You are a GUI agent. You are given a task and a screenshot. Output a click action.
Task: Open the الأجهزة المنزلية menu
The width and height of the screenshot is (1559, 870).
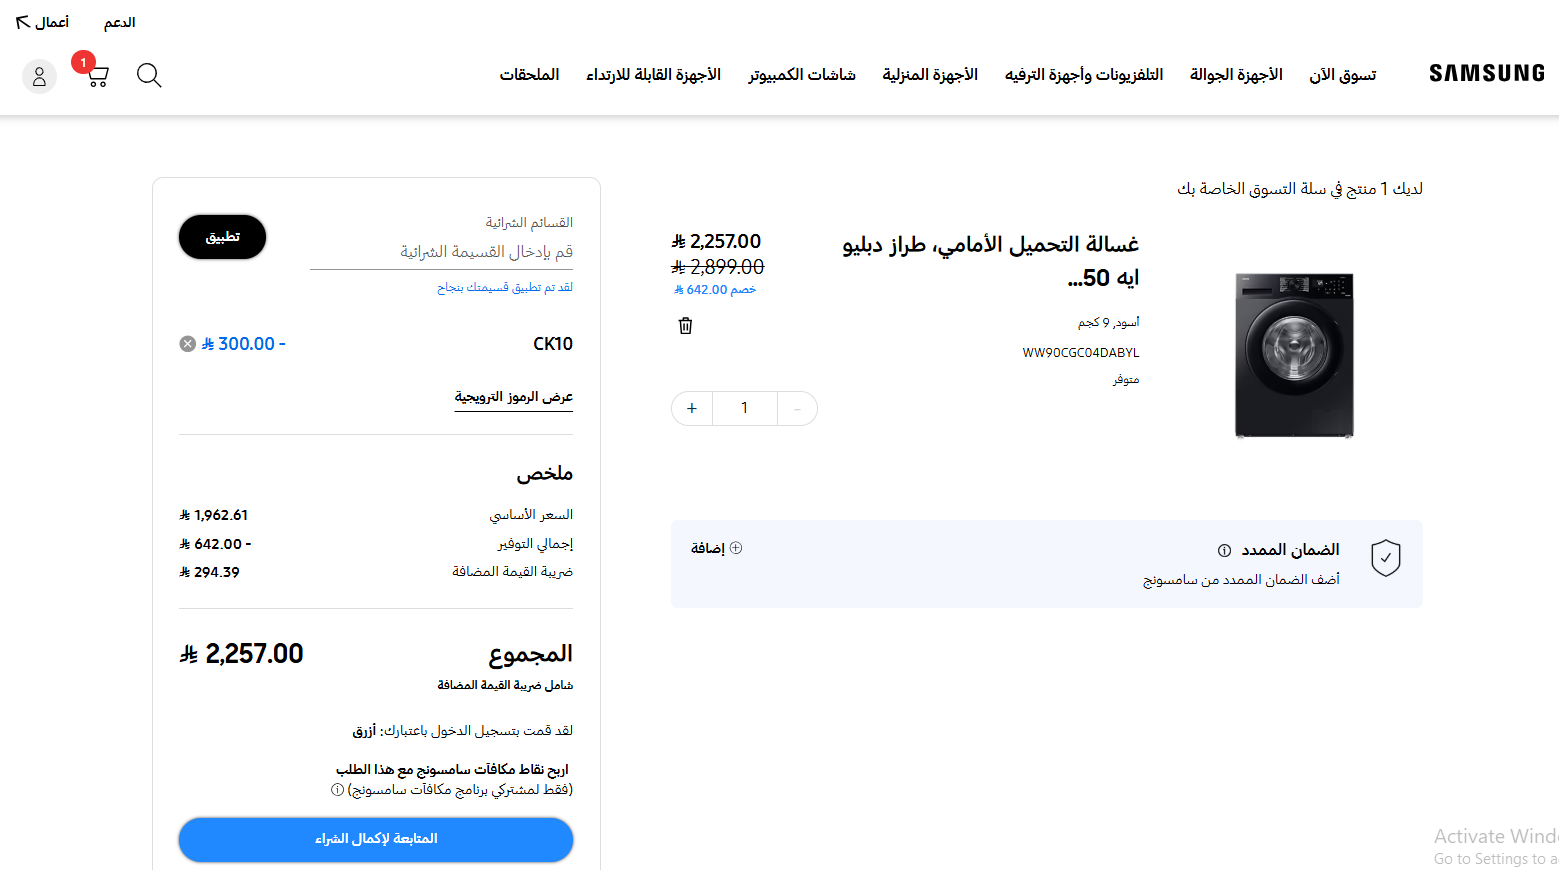click(930, 74)
